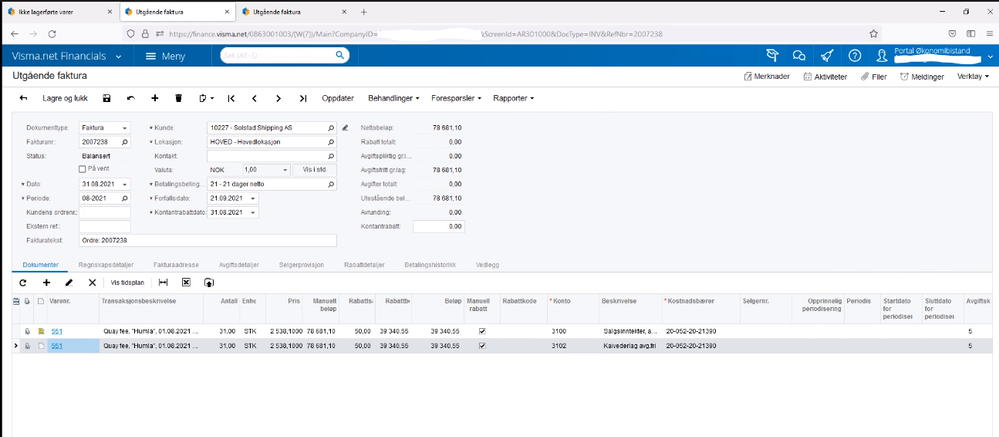
Task: Reload the browser page
Action: 51,33
